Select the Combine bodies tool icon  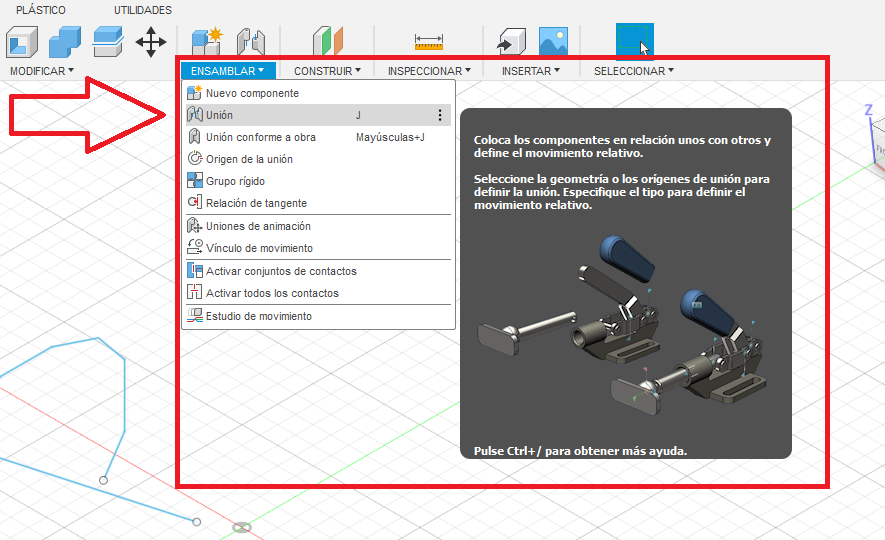(65, 42)
